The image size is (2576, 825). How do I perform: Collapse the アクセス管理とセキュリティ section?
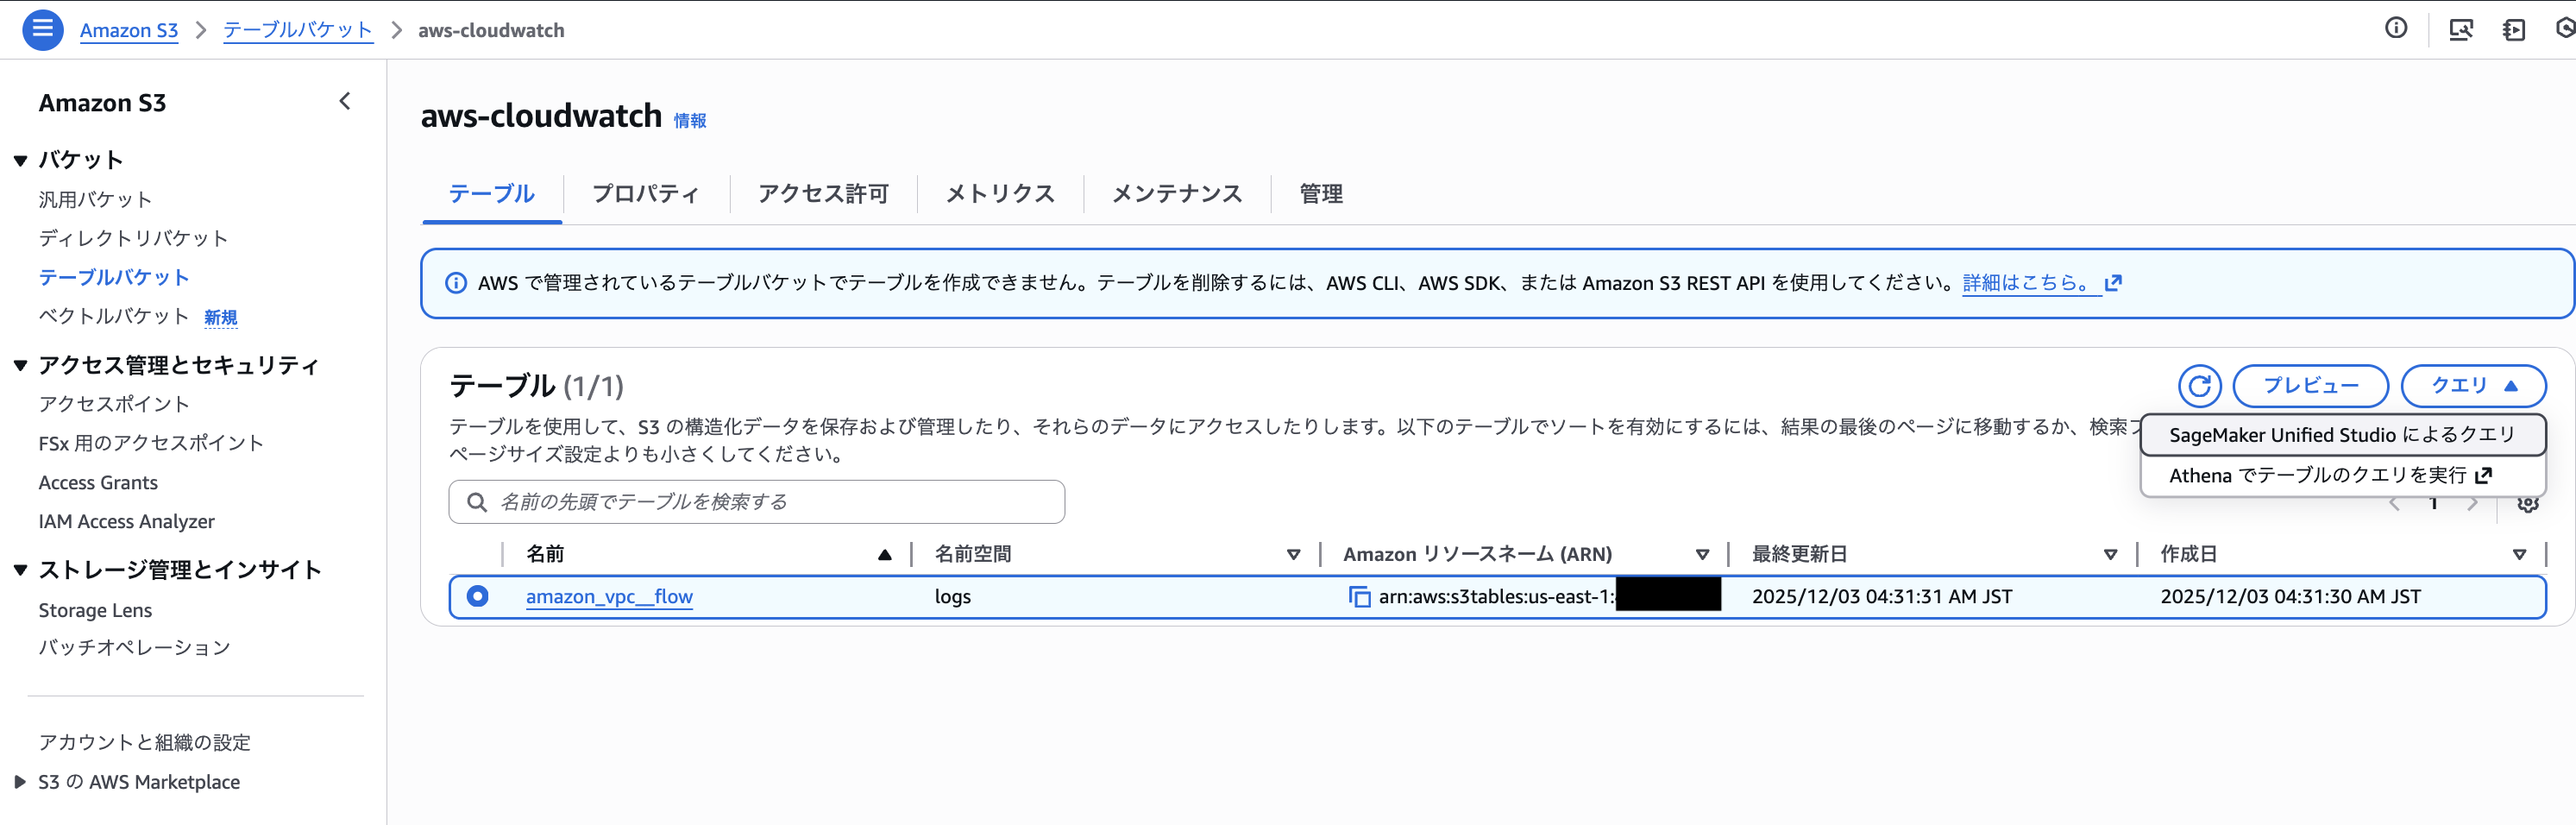click(x=20, y=365)
